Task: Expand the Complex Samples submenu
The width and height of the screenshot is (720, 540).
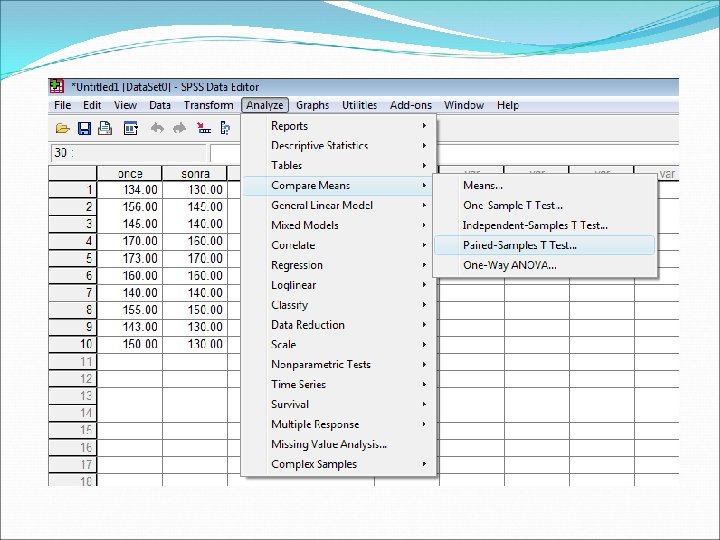Action: tap(339, 464)
